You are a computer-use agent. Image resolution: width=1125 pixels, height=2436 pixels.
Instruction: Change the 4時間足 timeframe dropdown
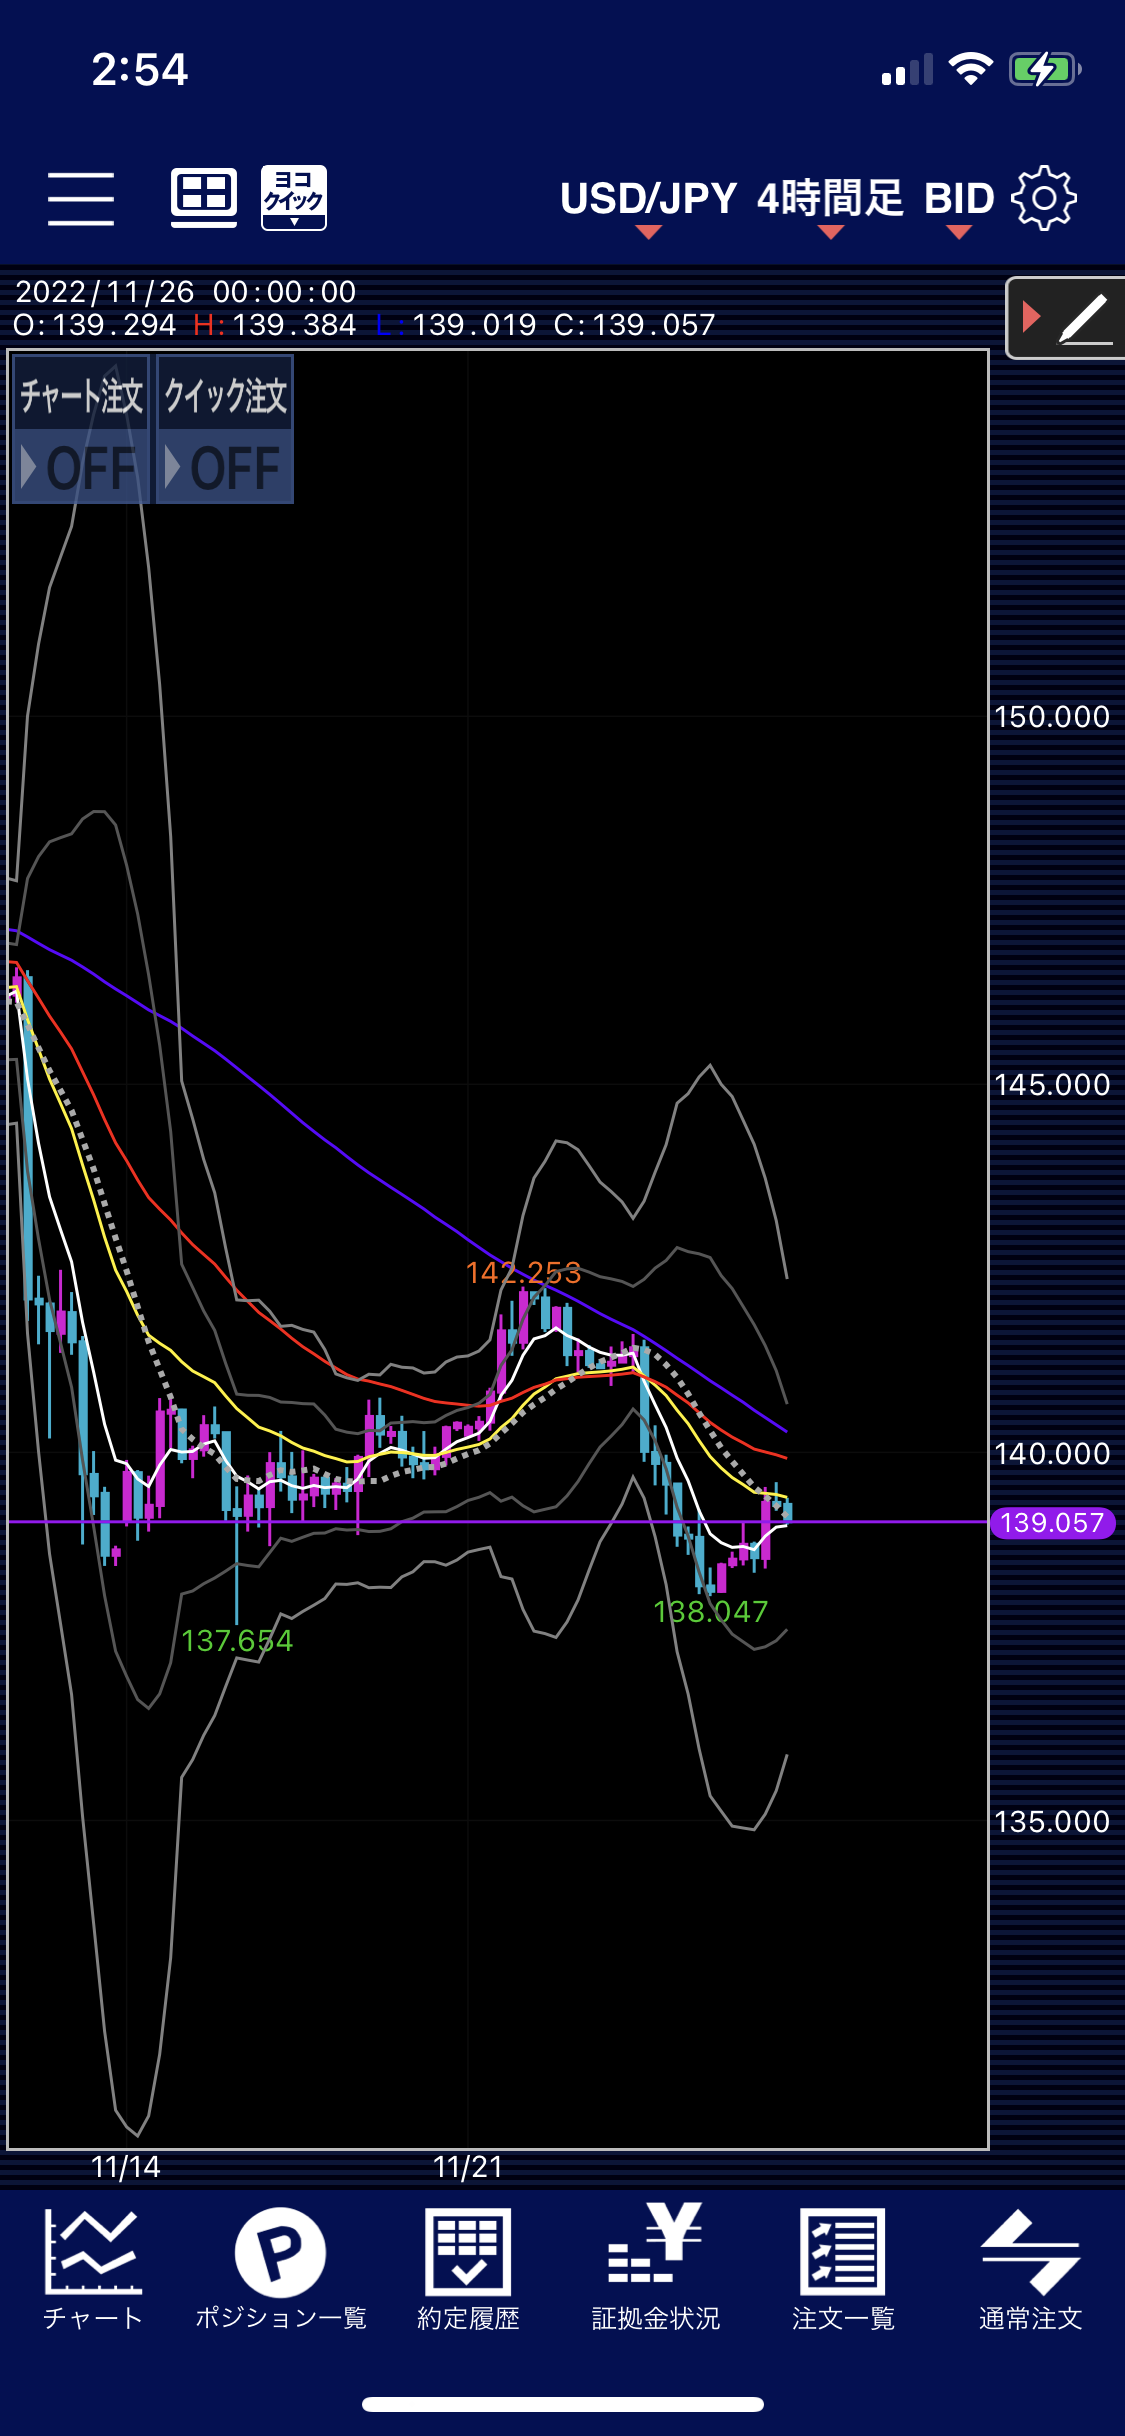point(830,206)
